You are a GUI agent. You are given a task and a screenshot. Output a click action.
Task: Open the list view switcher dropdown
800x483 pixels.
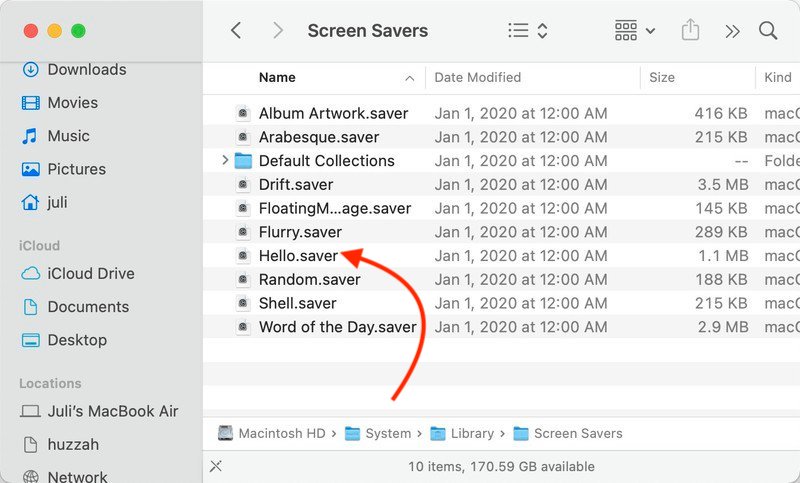click(529, 31)
